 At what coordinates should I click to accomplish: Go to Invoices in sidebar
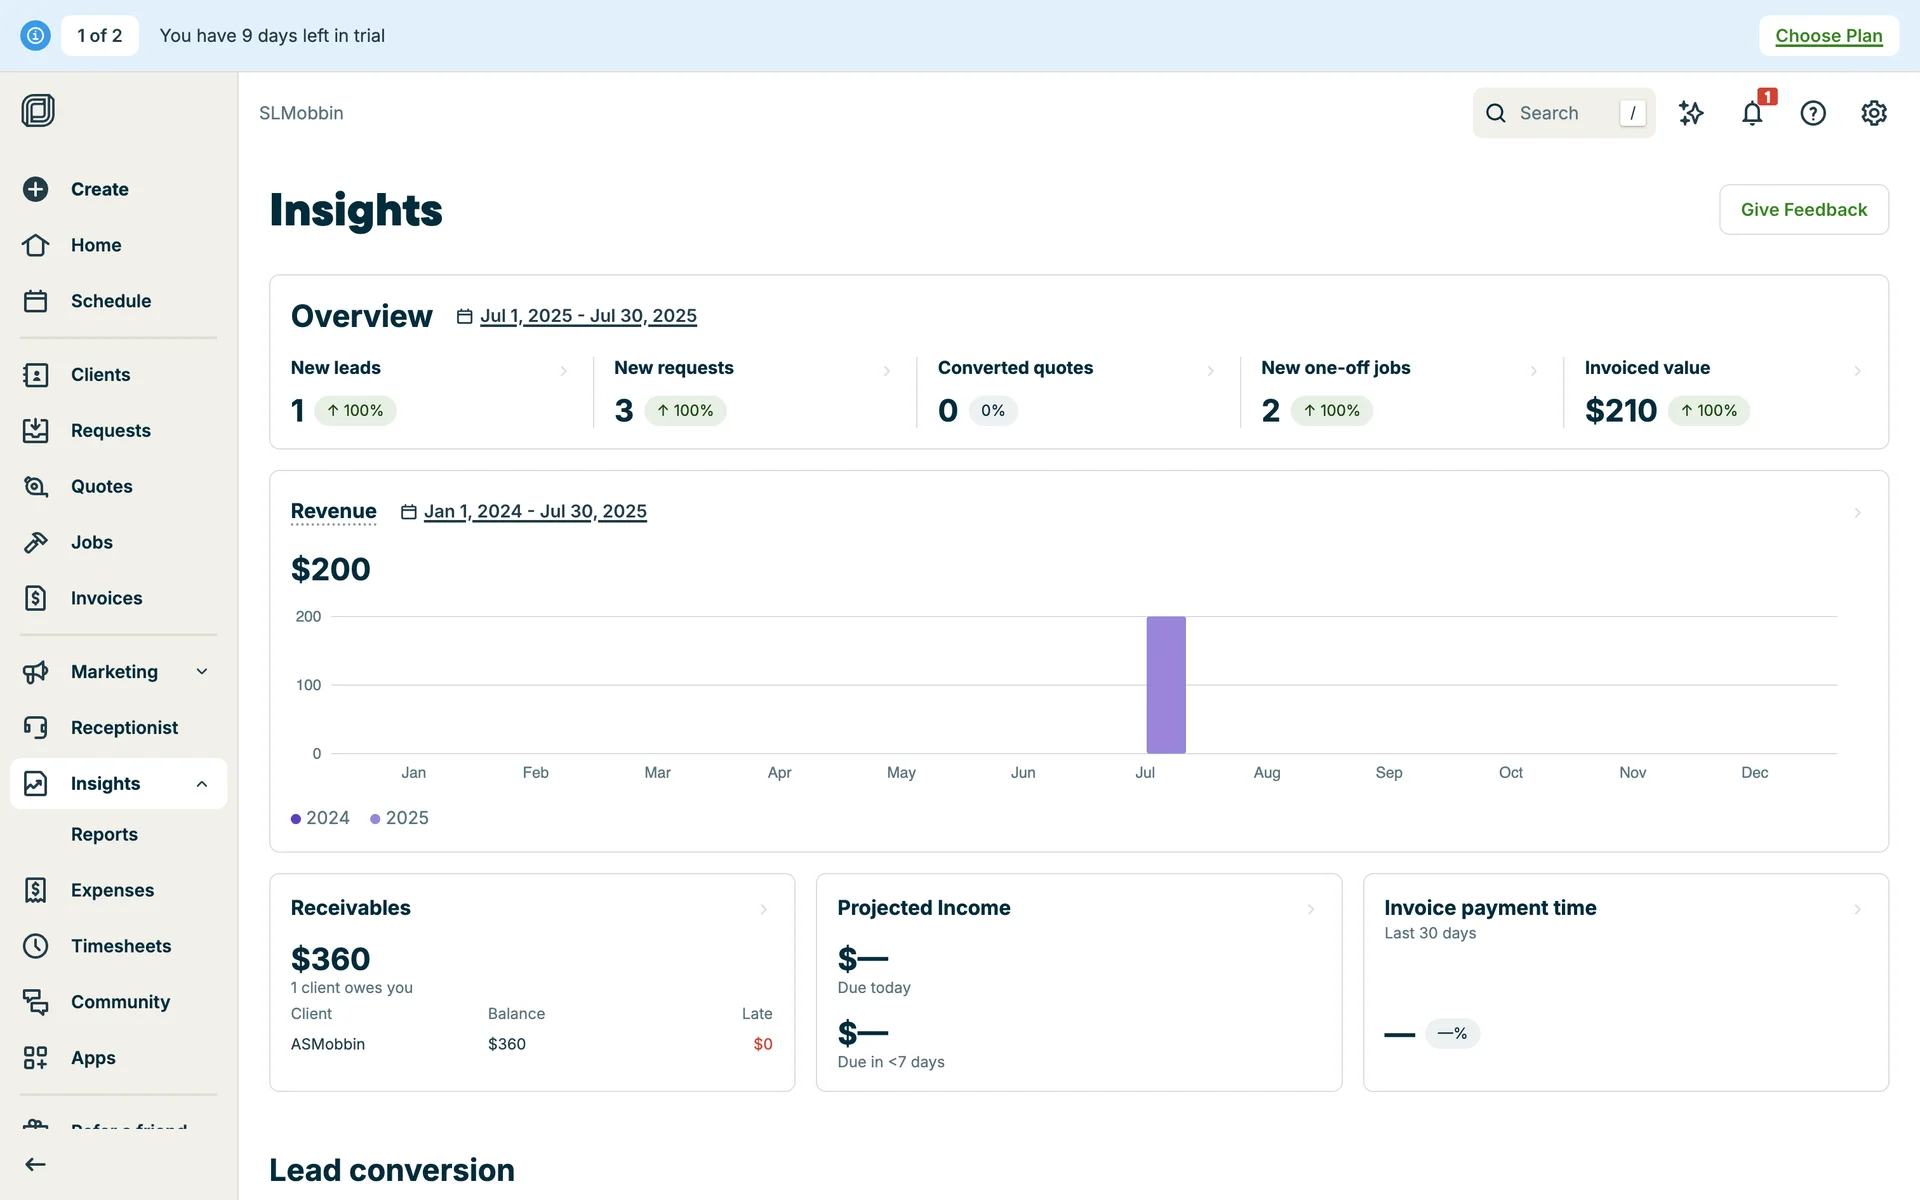(x=106, y=598)
